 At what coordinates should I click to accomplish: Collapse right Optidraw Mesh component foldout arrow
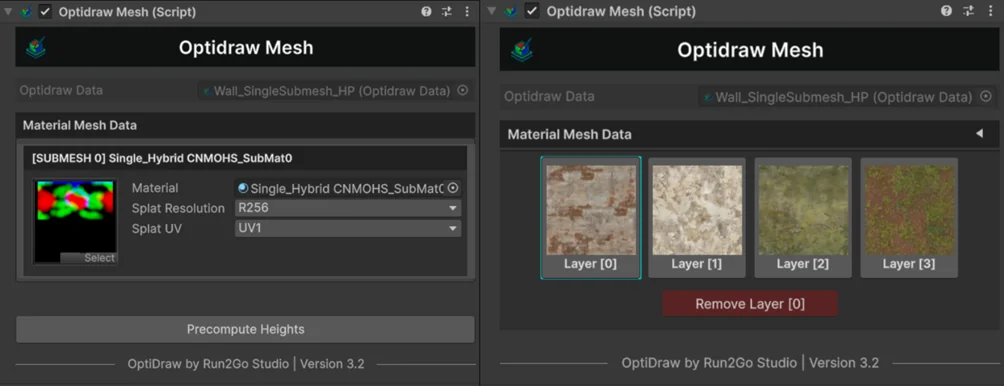[492, 12]
